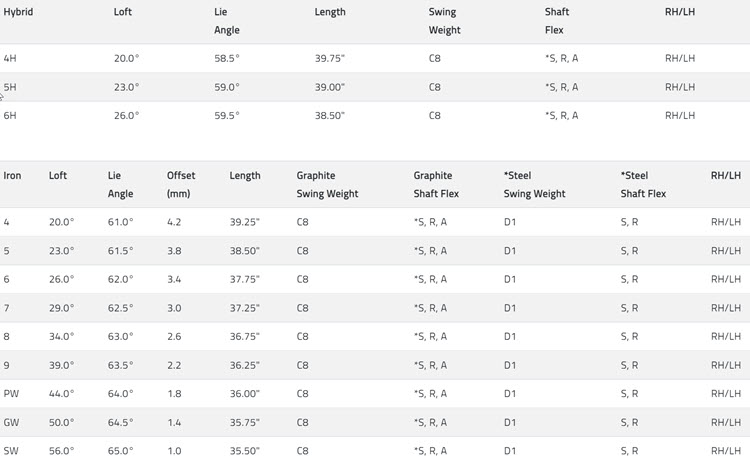The height and width of the screenshot is (464, 750).
Task: Click the 37.75" iron length cell
Action: pyautogui.click(x=244, y=280)
